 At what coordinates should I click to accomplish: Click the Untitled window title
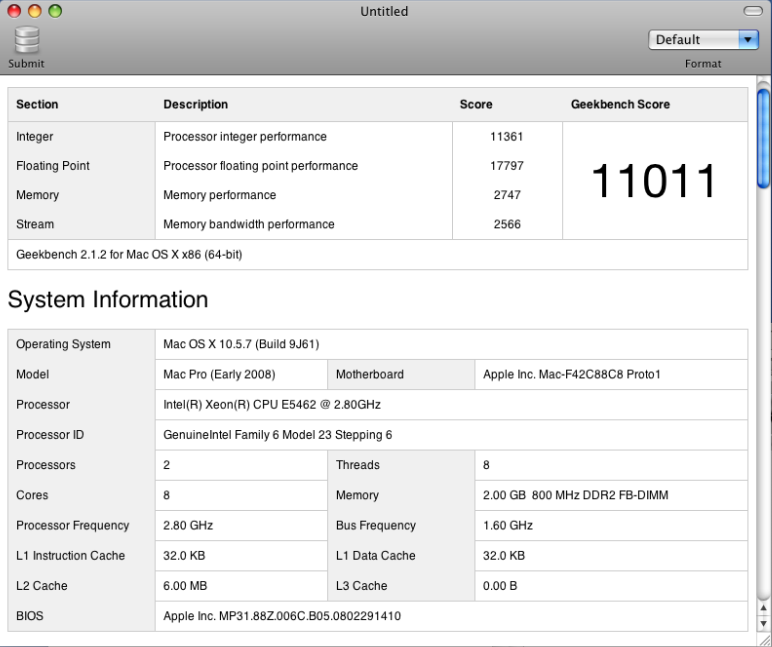point(384,11)
